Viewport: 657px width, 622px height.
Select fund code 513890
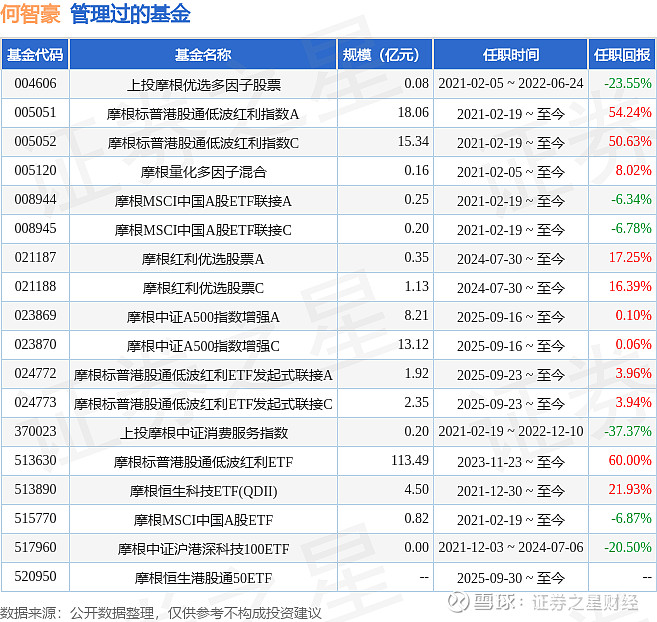(35, 488)
